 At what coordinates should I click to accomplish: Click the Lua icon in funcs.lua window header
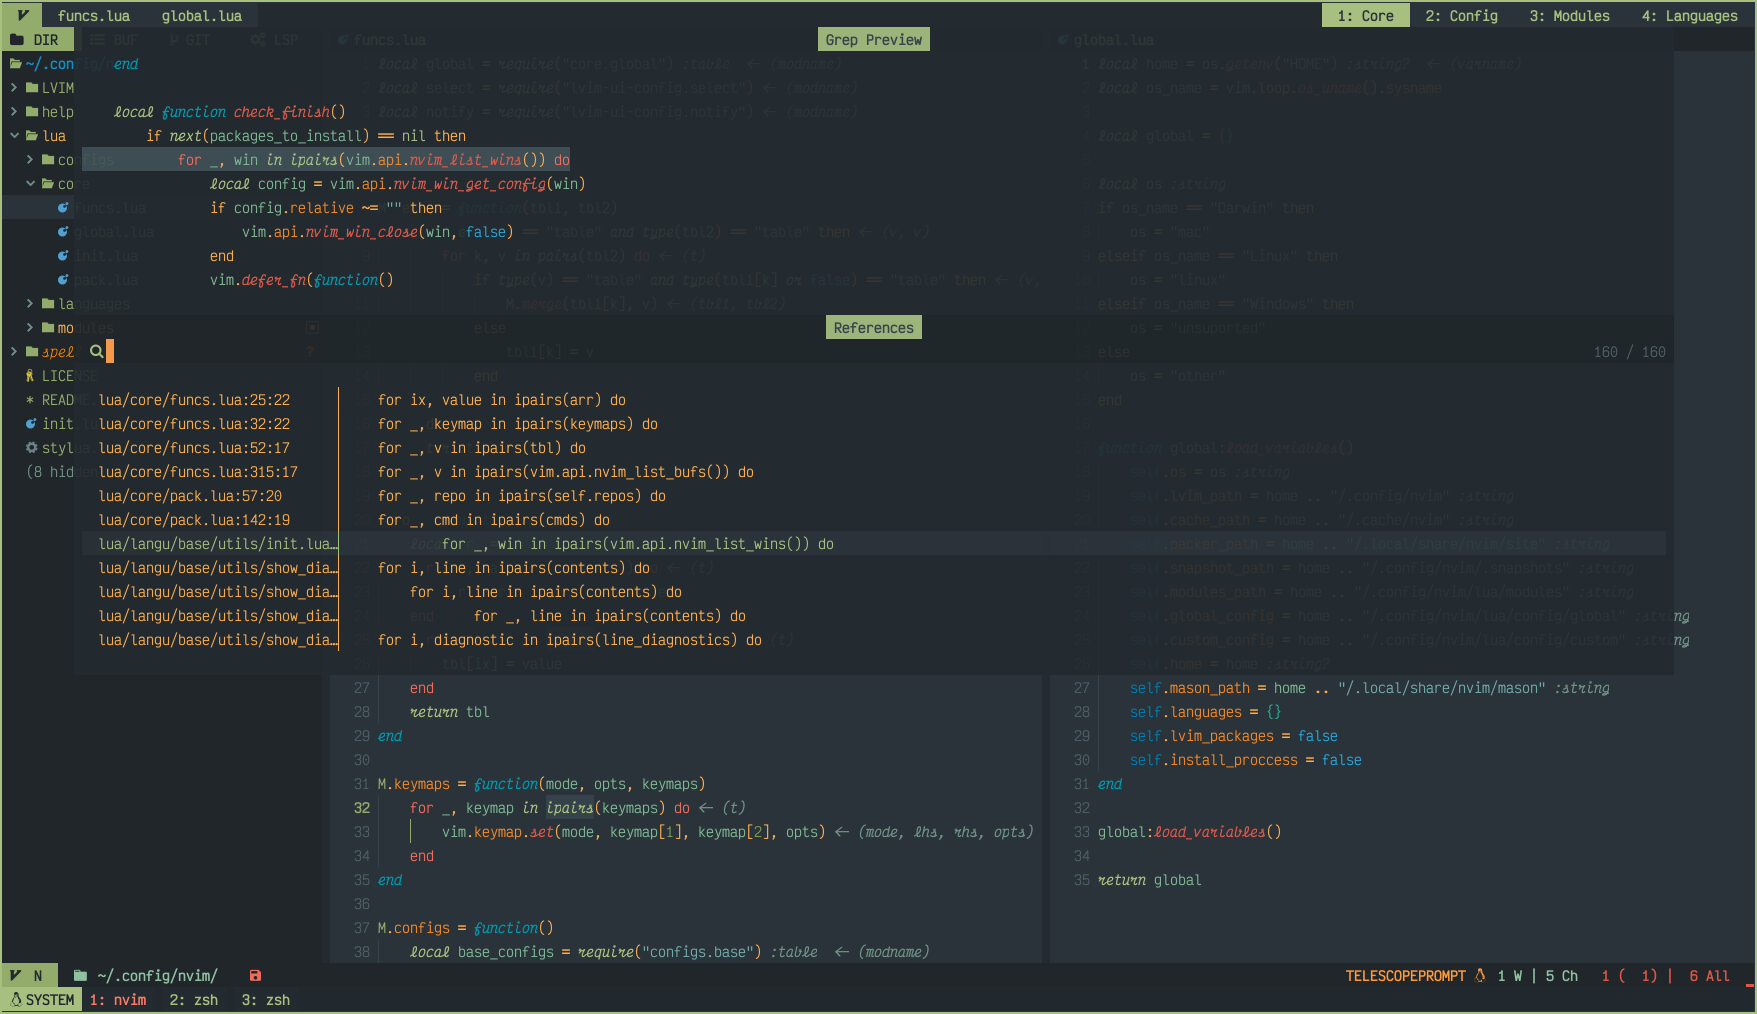[343, 40]
